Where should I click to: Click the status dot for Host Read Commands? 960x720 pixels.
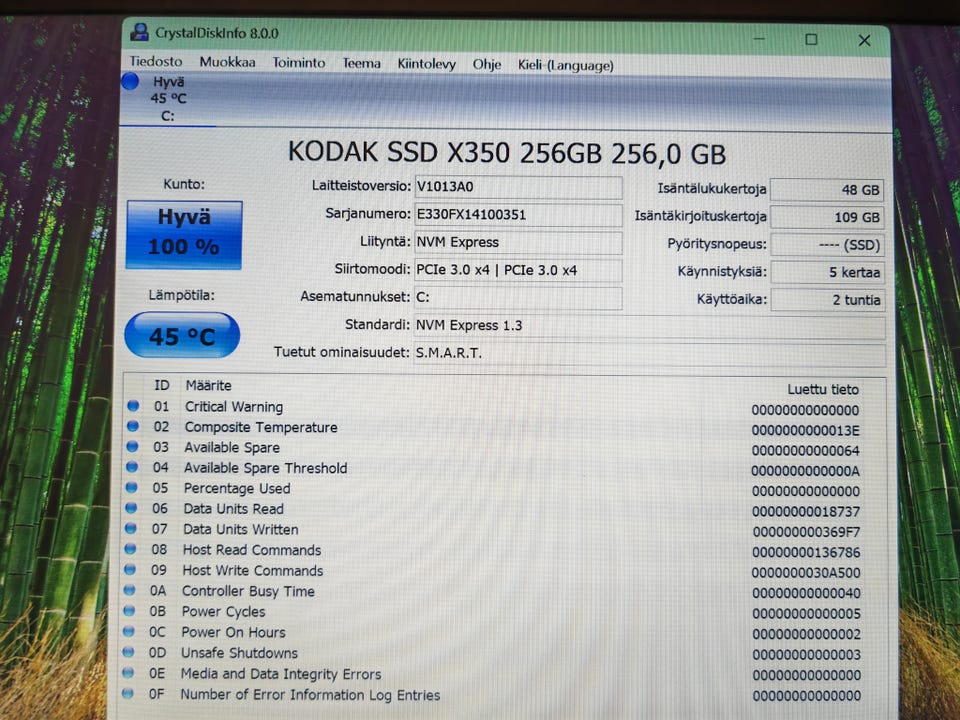pos(130,549)
